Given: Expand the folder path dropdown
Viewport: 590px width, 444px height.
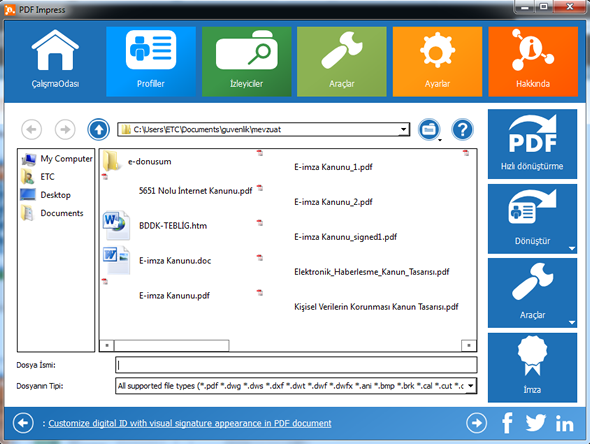Looking at the screenshot, I should [403, 129].
